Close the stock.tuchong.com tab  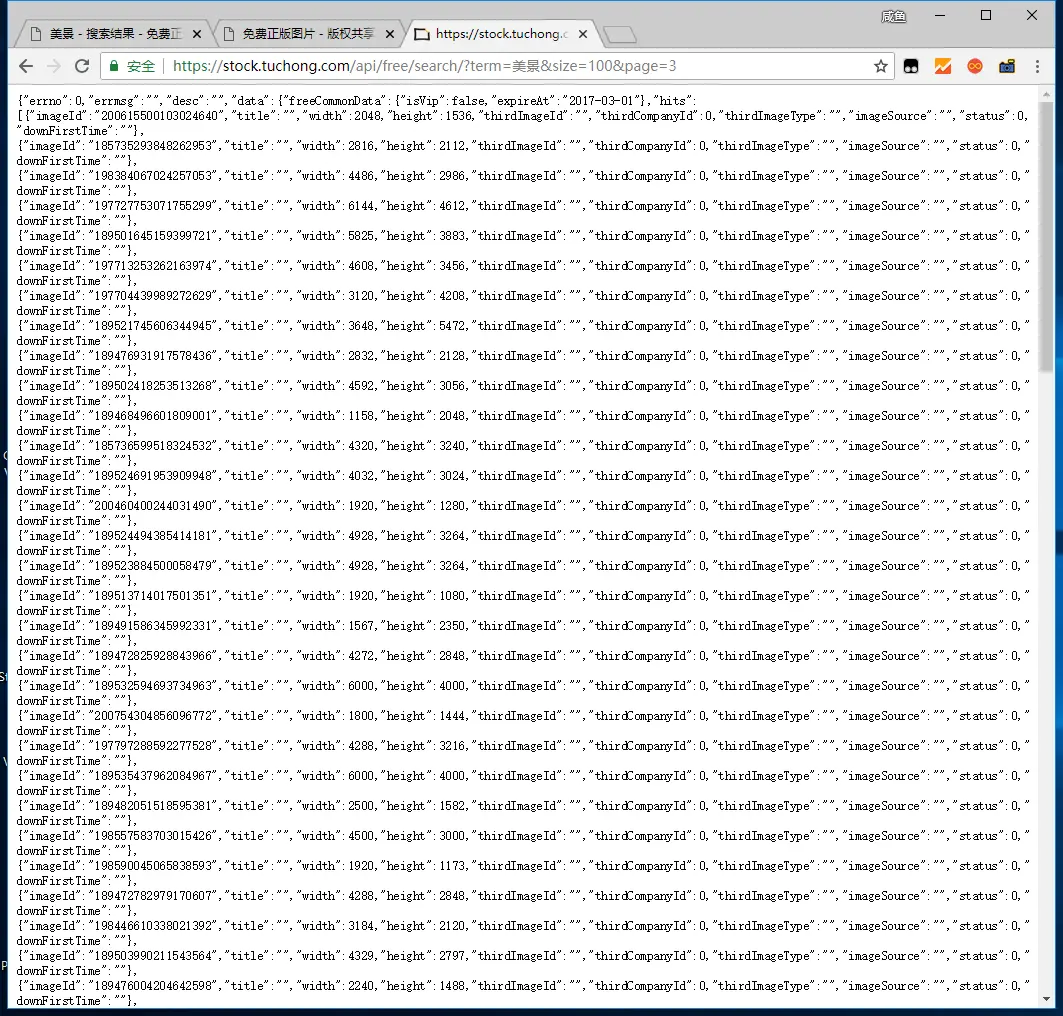(583, 34)
